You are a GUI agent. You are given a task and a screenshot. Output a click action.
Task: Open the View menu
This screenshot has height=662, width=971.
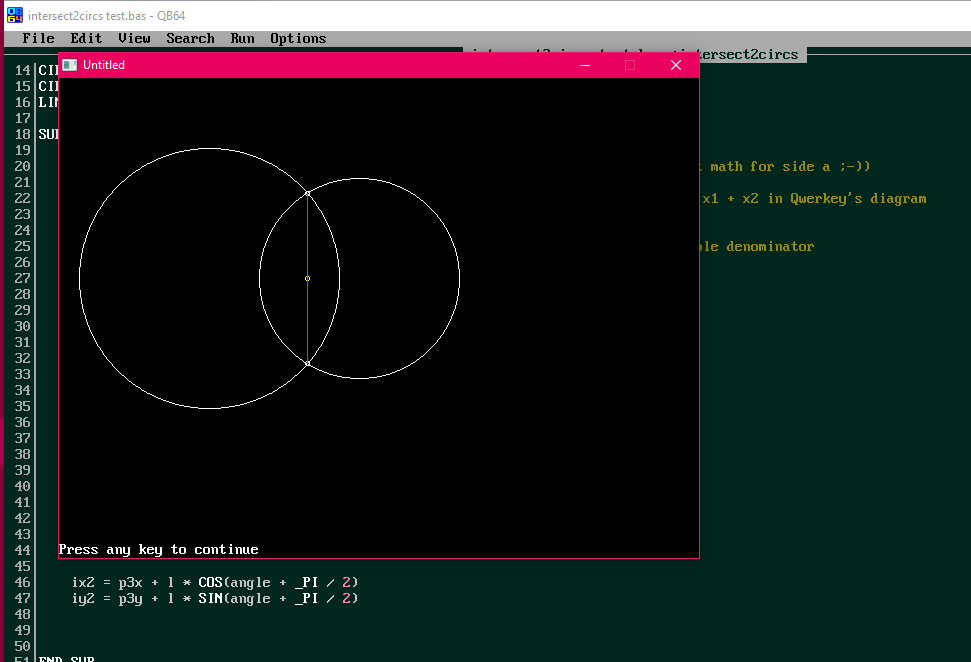(134, 38)
